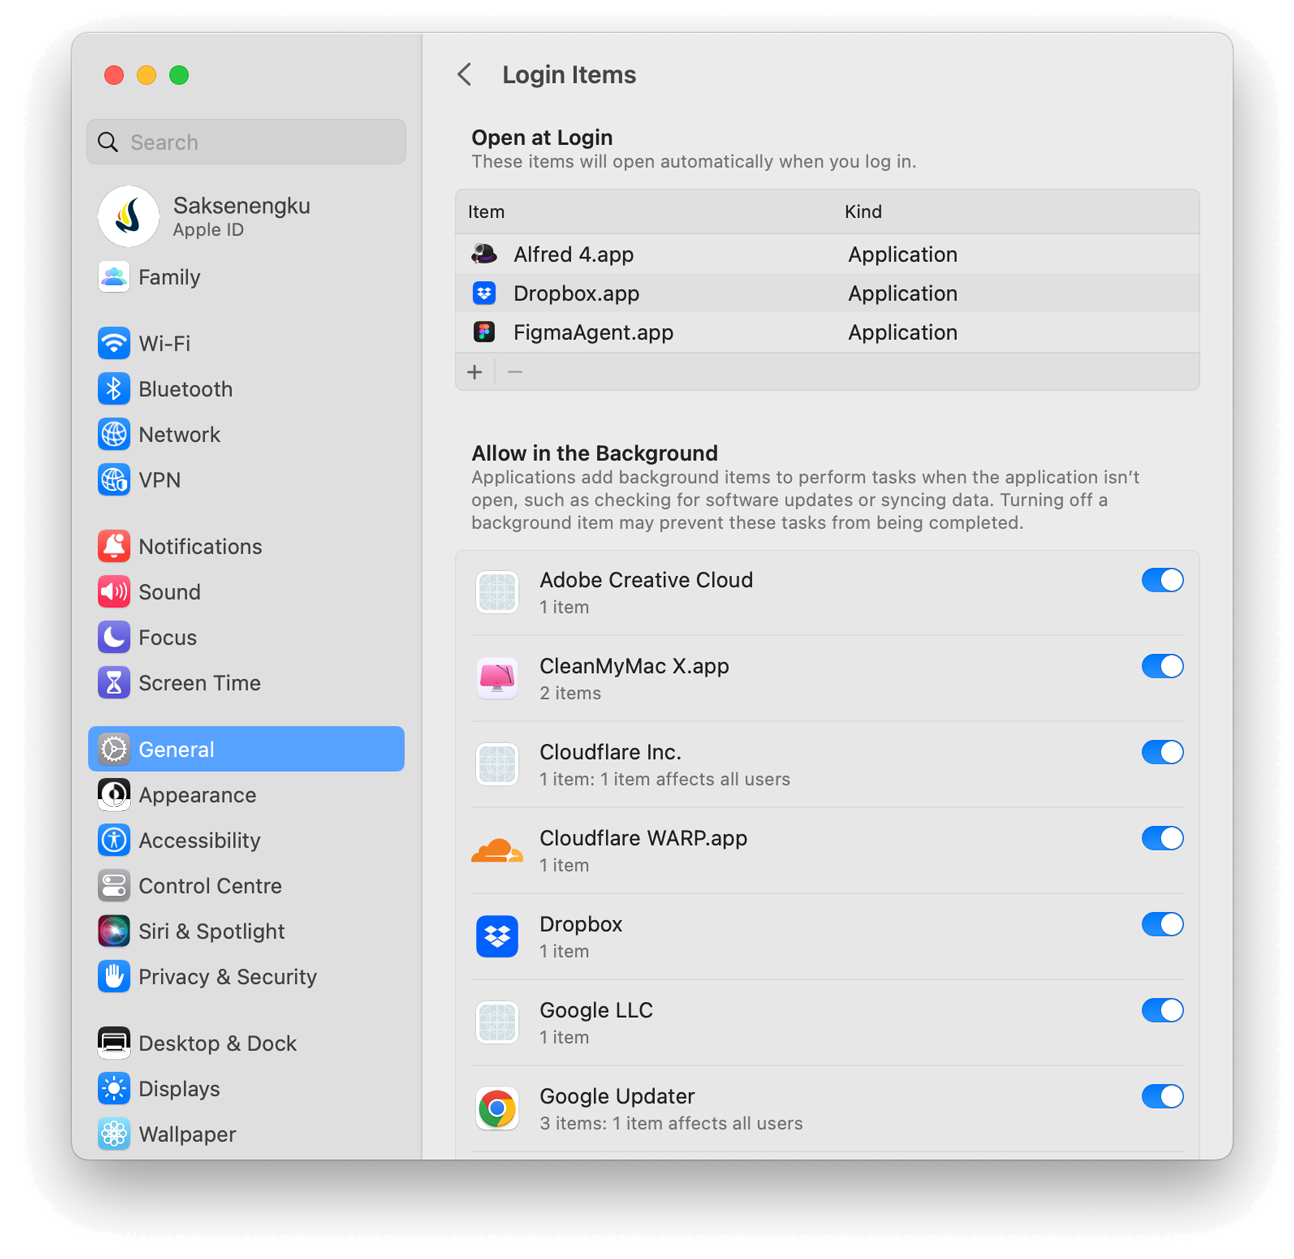Click the Apple ID avatar picture

[x=129, y=216]
